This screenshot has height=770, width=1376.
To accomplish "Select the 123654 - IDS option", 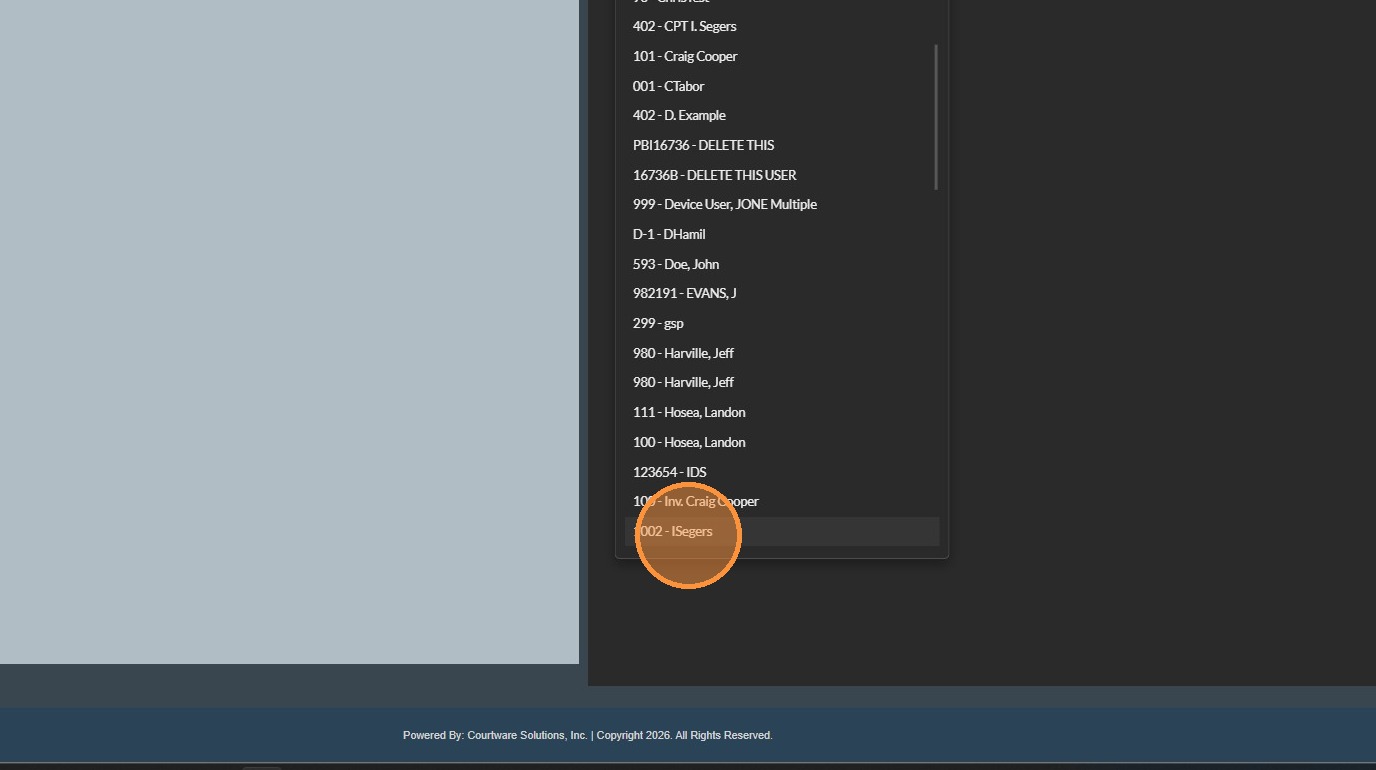I will tap(782, 472).
